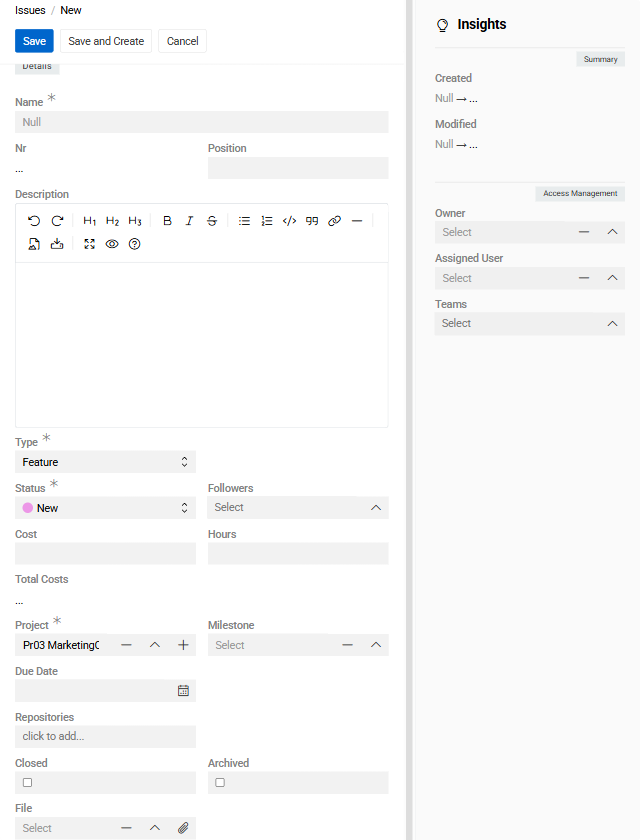This screenshot has width=640, height=840.
Task: Insert a numbered list
Action: click(x=267, y=221)
